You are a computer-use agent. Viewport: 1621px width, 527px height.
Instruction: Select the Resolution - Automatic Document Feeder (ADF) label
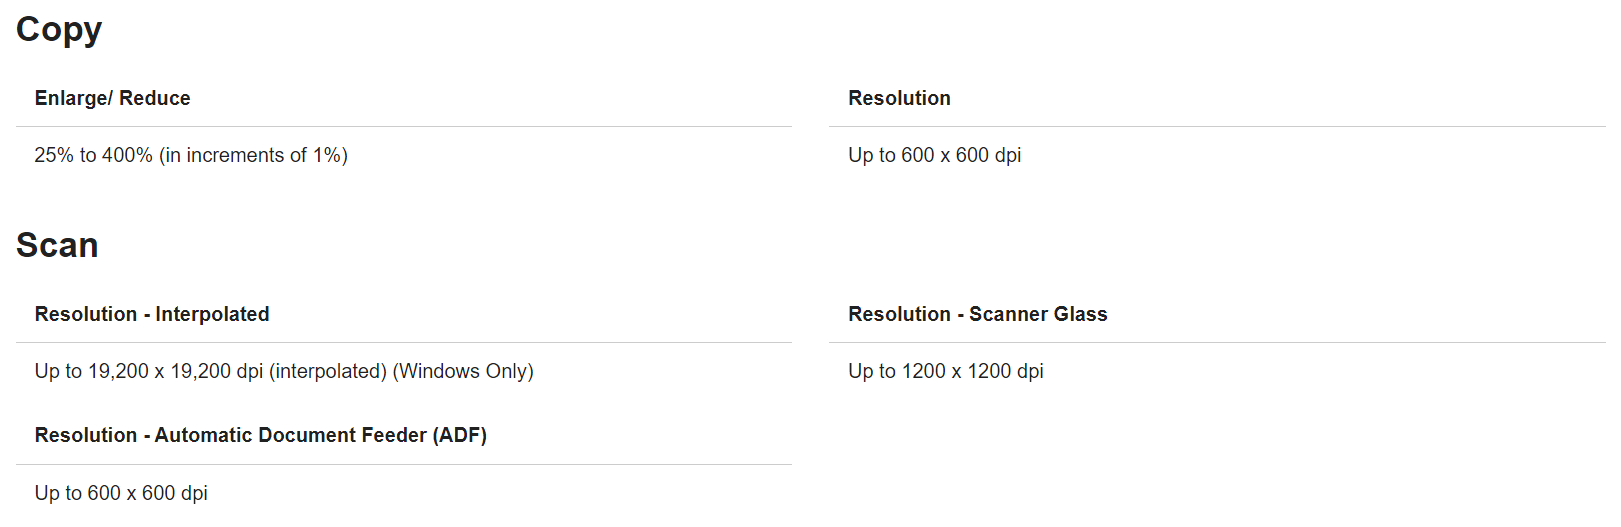click(260, 435)
